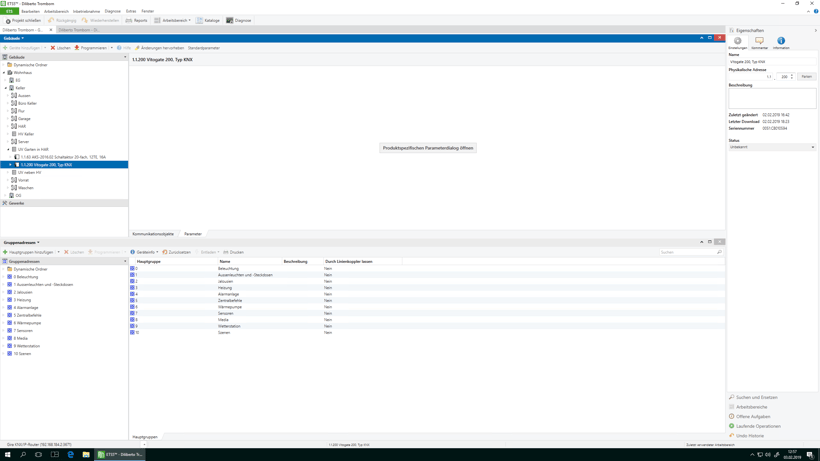
Task: Open the Programmieren dropdown arrow in the Gebäude toolbar
Action: click(x=111, y=48)
